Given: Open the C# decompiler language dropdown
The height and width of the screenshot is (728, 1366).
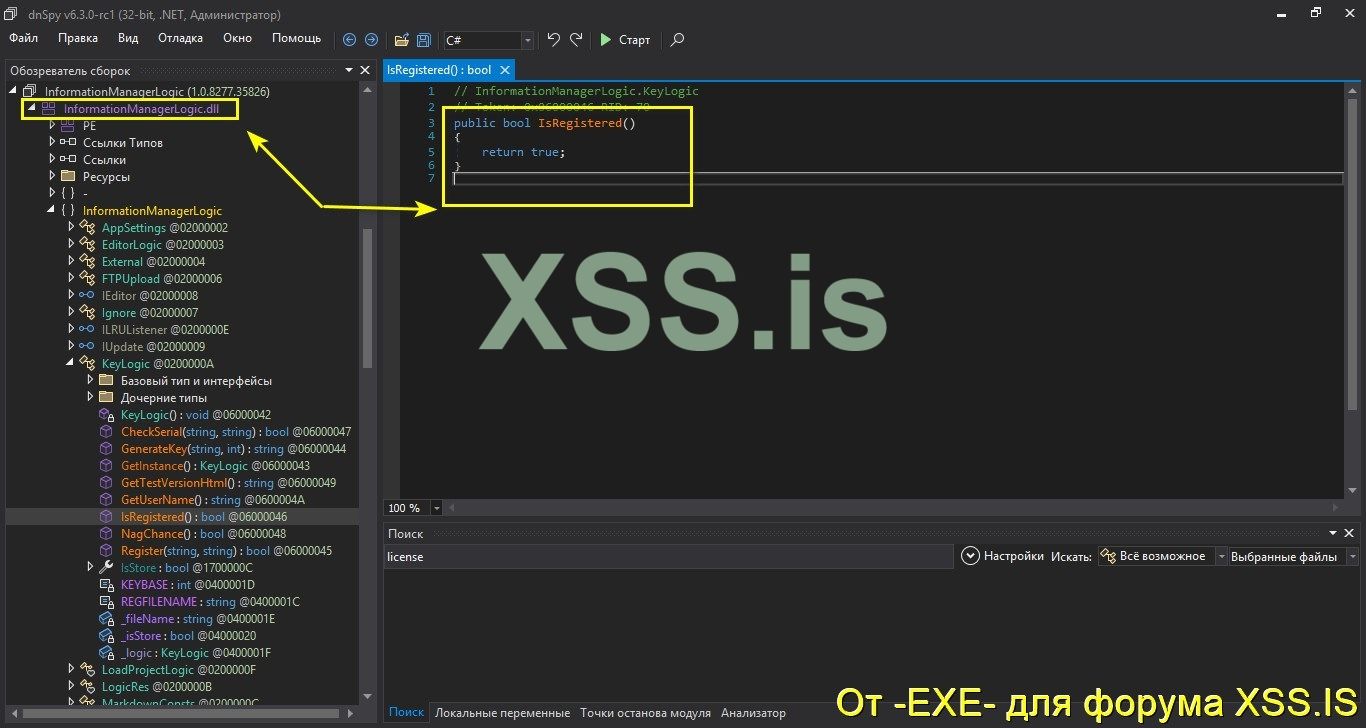Looking at the screenshot, I should tap(525, 41).
